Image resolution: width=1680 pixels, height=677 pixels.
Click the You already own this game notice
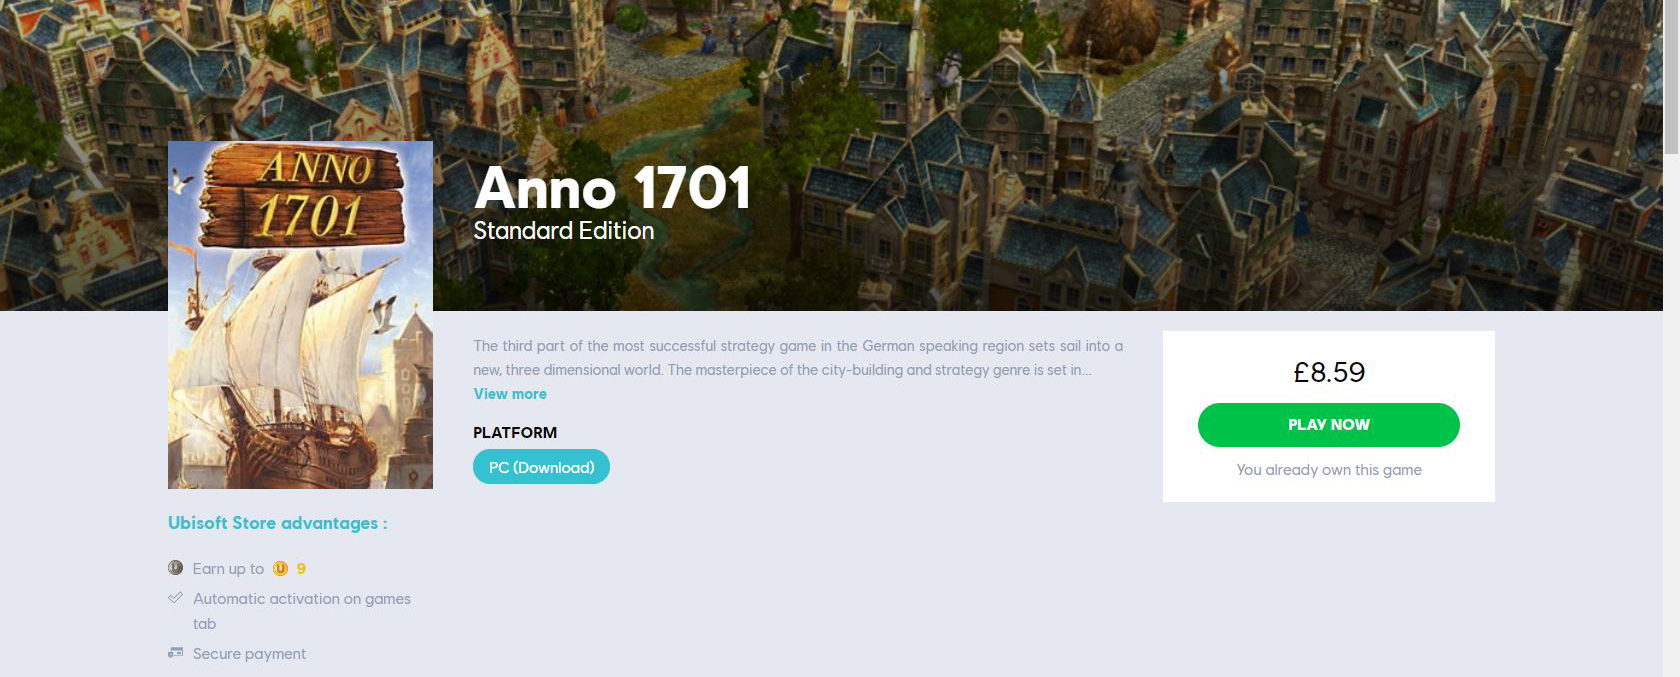click(1328, 470)
